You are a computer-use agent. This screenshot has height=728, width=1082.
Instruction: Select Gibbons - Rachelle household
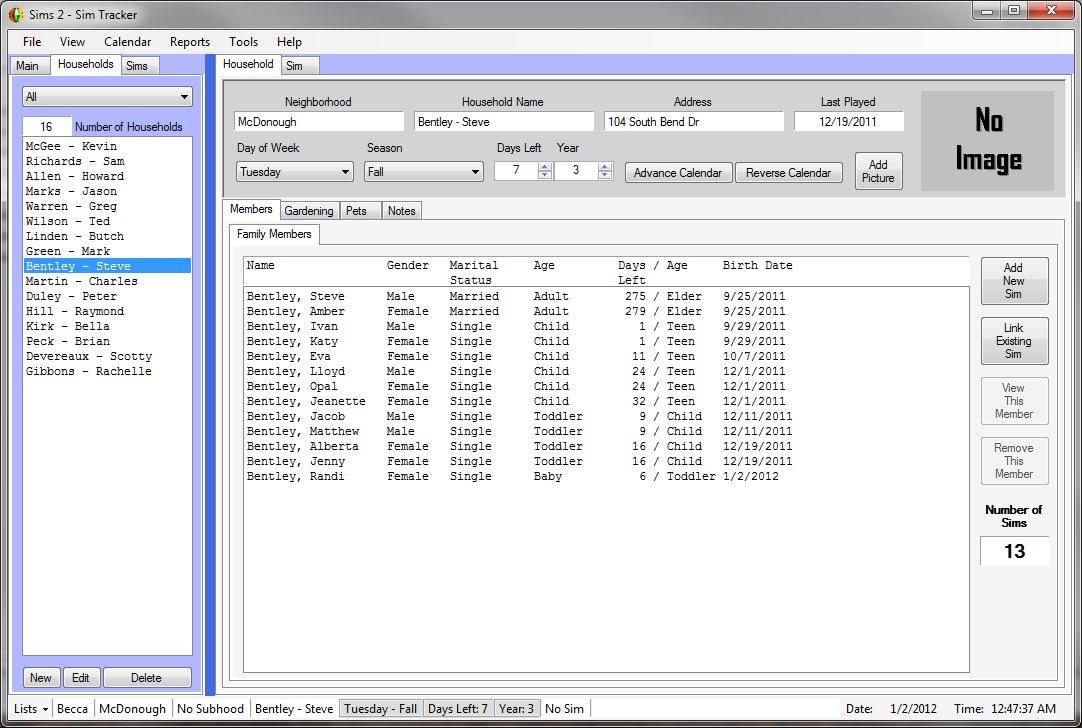click(107, 371)
